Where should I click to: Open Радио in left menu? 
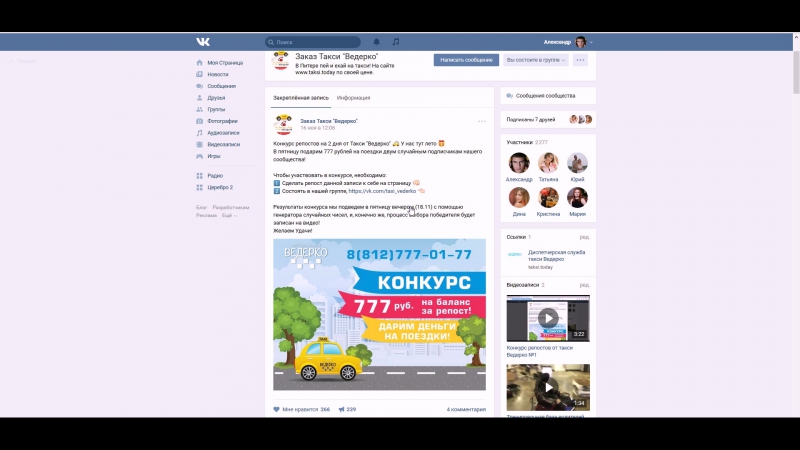215,176
